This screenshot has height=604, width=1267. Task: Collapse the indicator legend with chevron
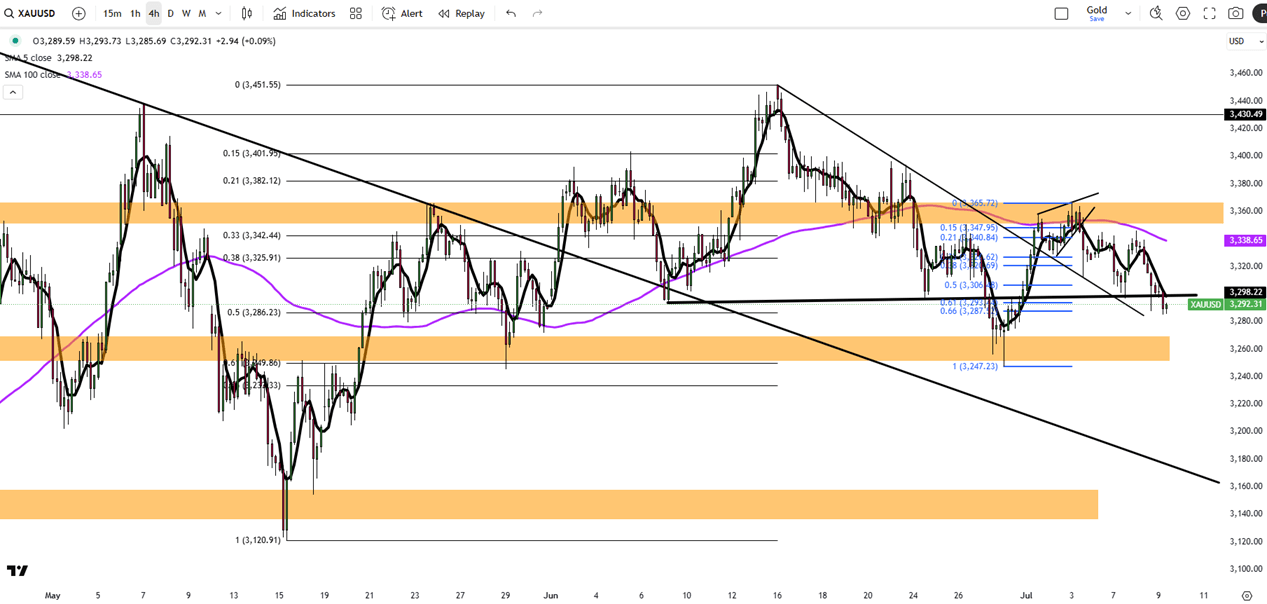[x=12, y=92]
